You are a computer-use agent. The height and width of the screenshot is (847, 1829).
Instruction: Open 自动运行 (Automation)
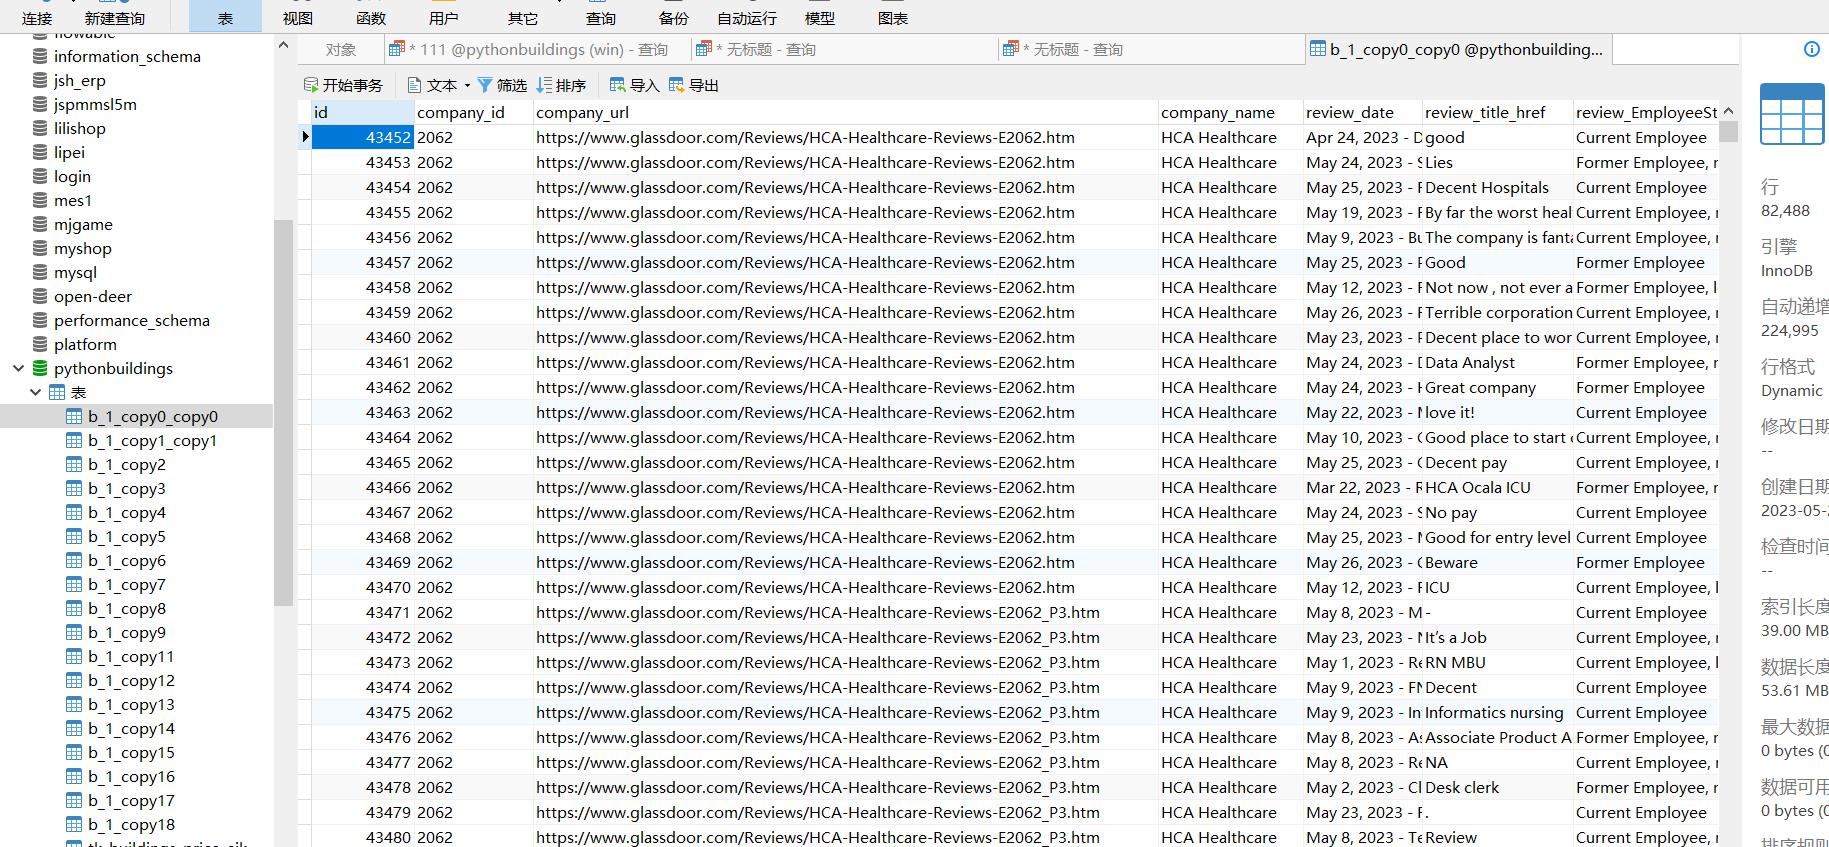[747, 18]
